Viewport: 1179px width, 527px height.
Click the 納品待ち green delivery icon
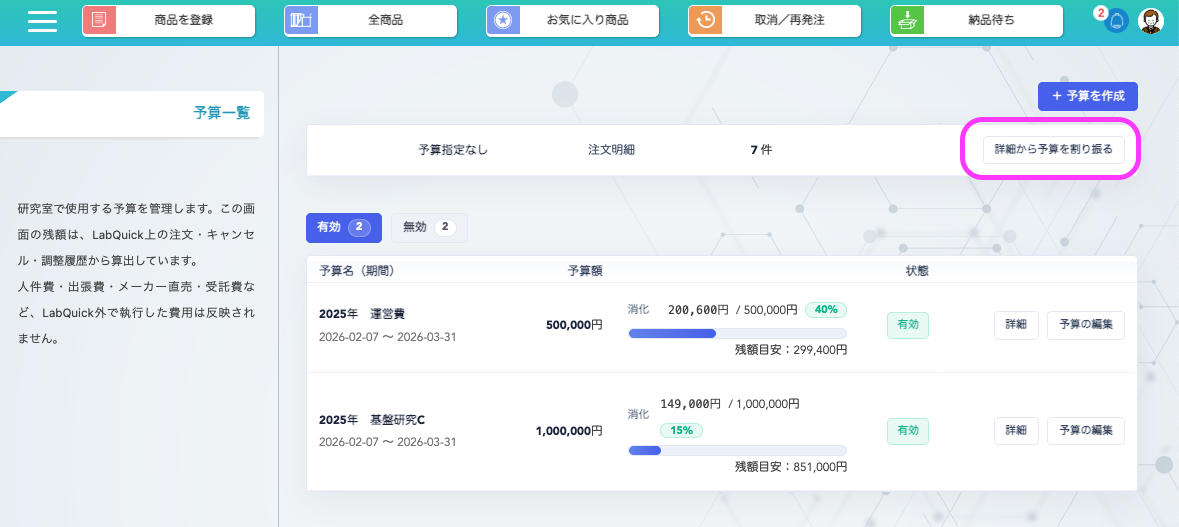click(x=907, y=20)
